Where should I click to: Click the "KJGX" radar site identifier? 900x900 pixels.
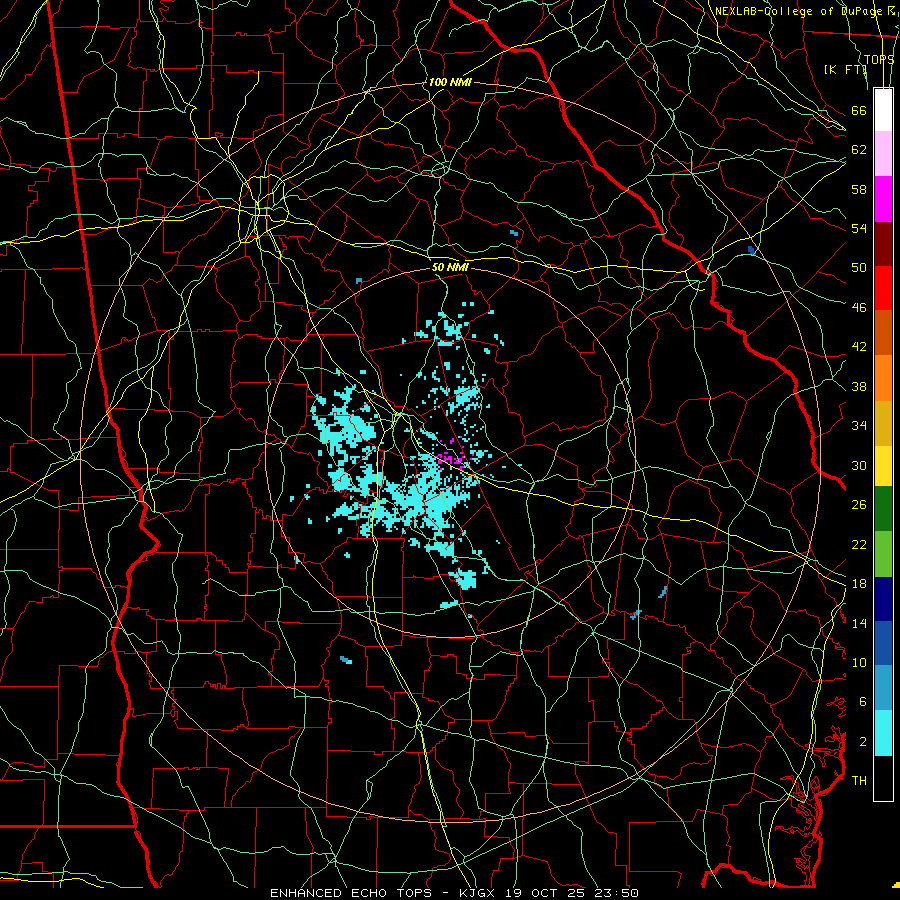point(476,893)
